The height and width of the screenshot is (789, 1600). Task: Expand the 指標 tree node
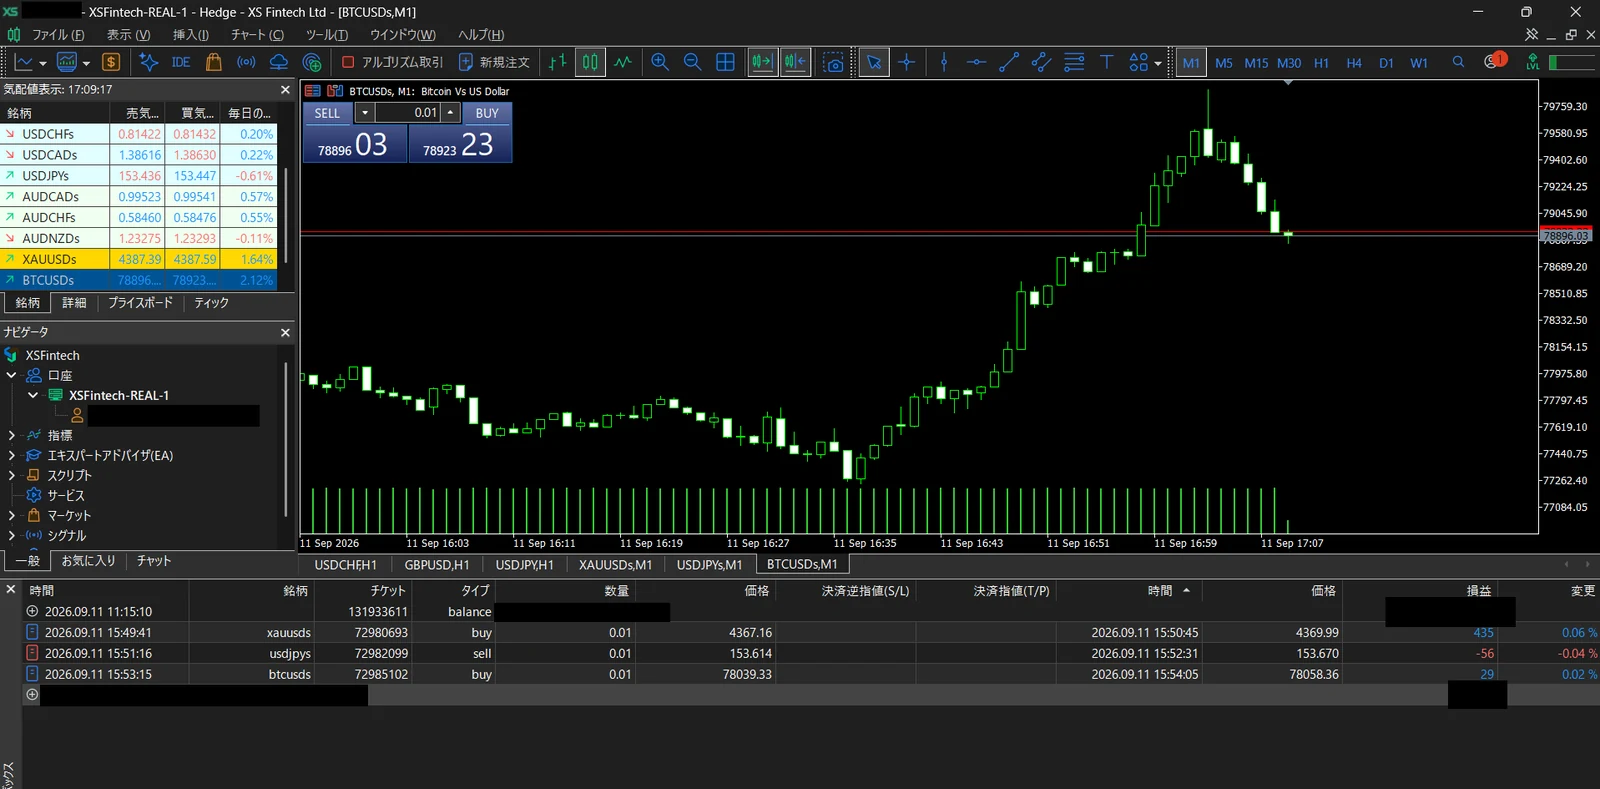coord(11,435)
